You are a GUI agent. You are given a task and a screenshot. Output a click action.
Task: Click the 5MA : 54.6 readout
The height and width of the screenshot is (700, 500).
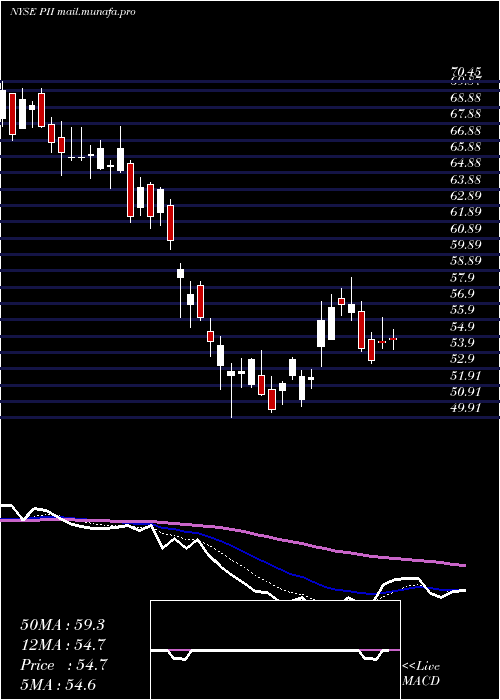pos(58,685)
